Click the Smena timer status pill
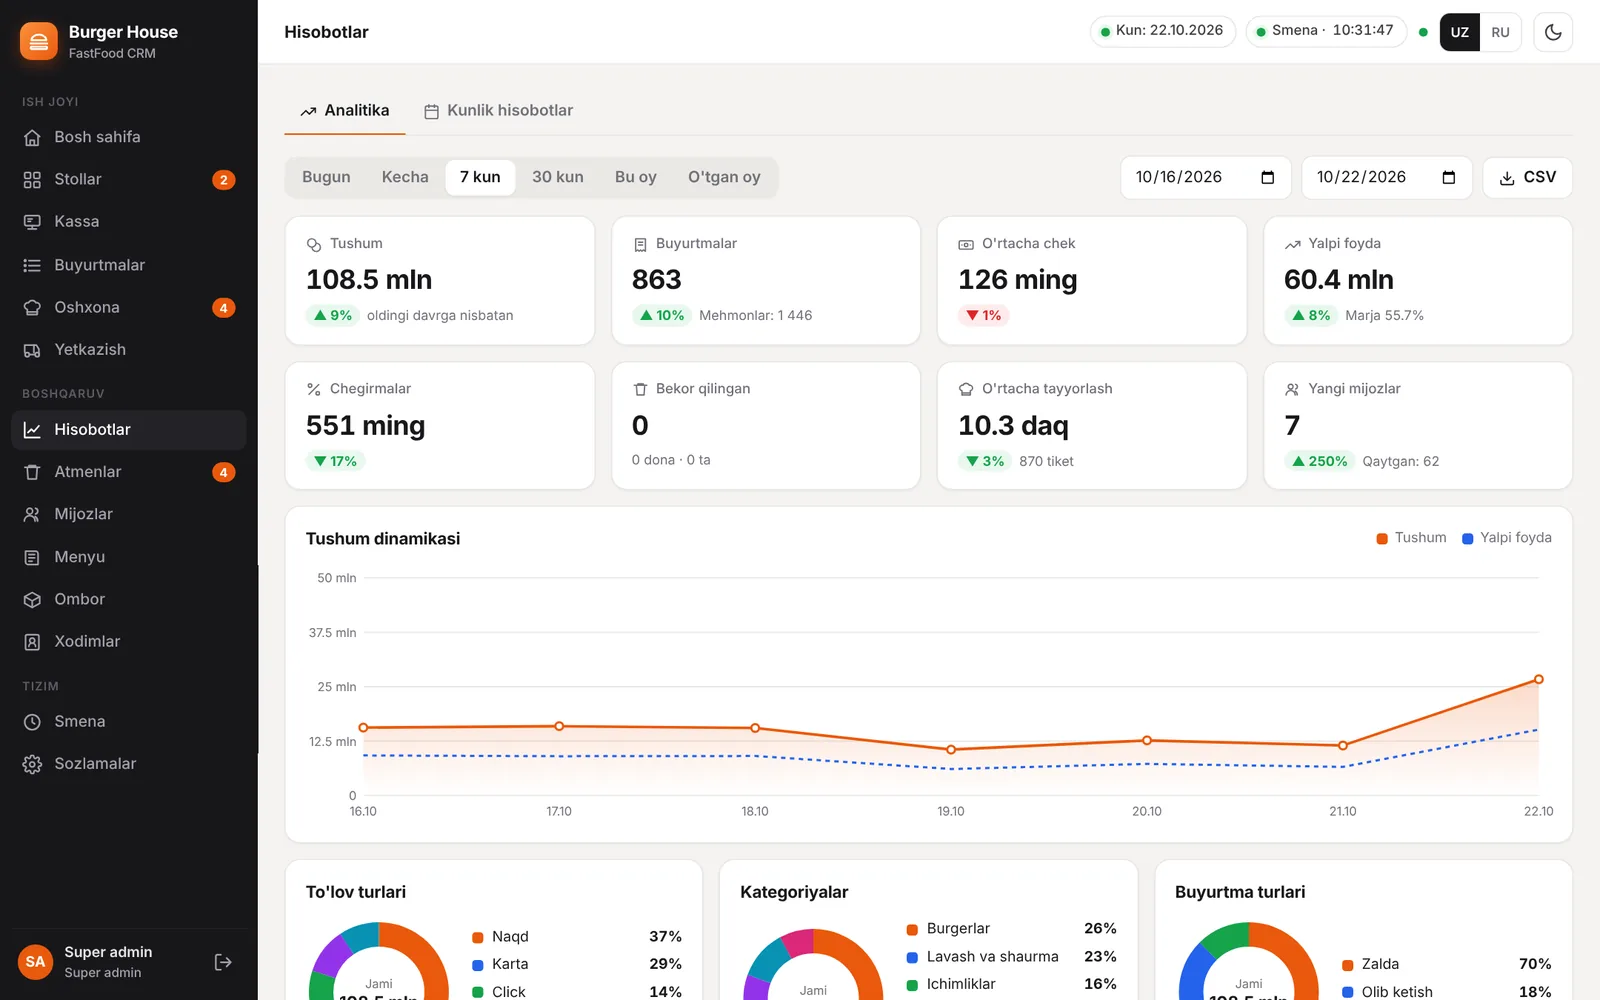Image resolution: width=1600 pixels, height=1000 pixels. coord(1326,31)
